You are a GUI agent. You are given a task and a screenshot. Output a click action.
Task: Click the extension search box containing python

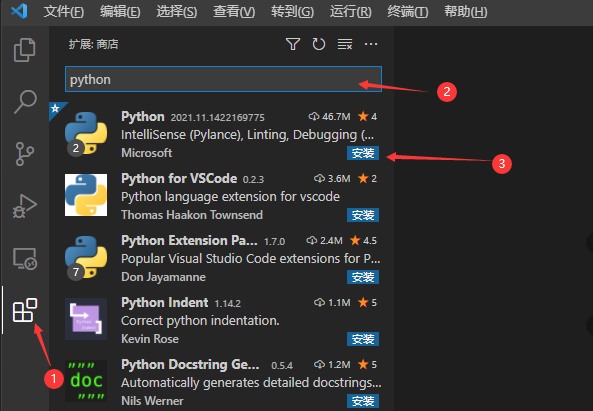[x=223, y=79]
